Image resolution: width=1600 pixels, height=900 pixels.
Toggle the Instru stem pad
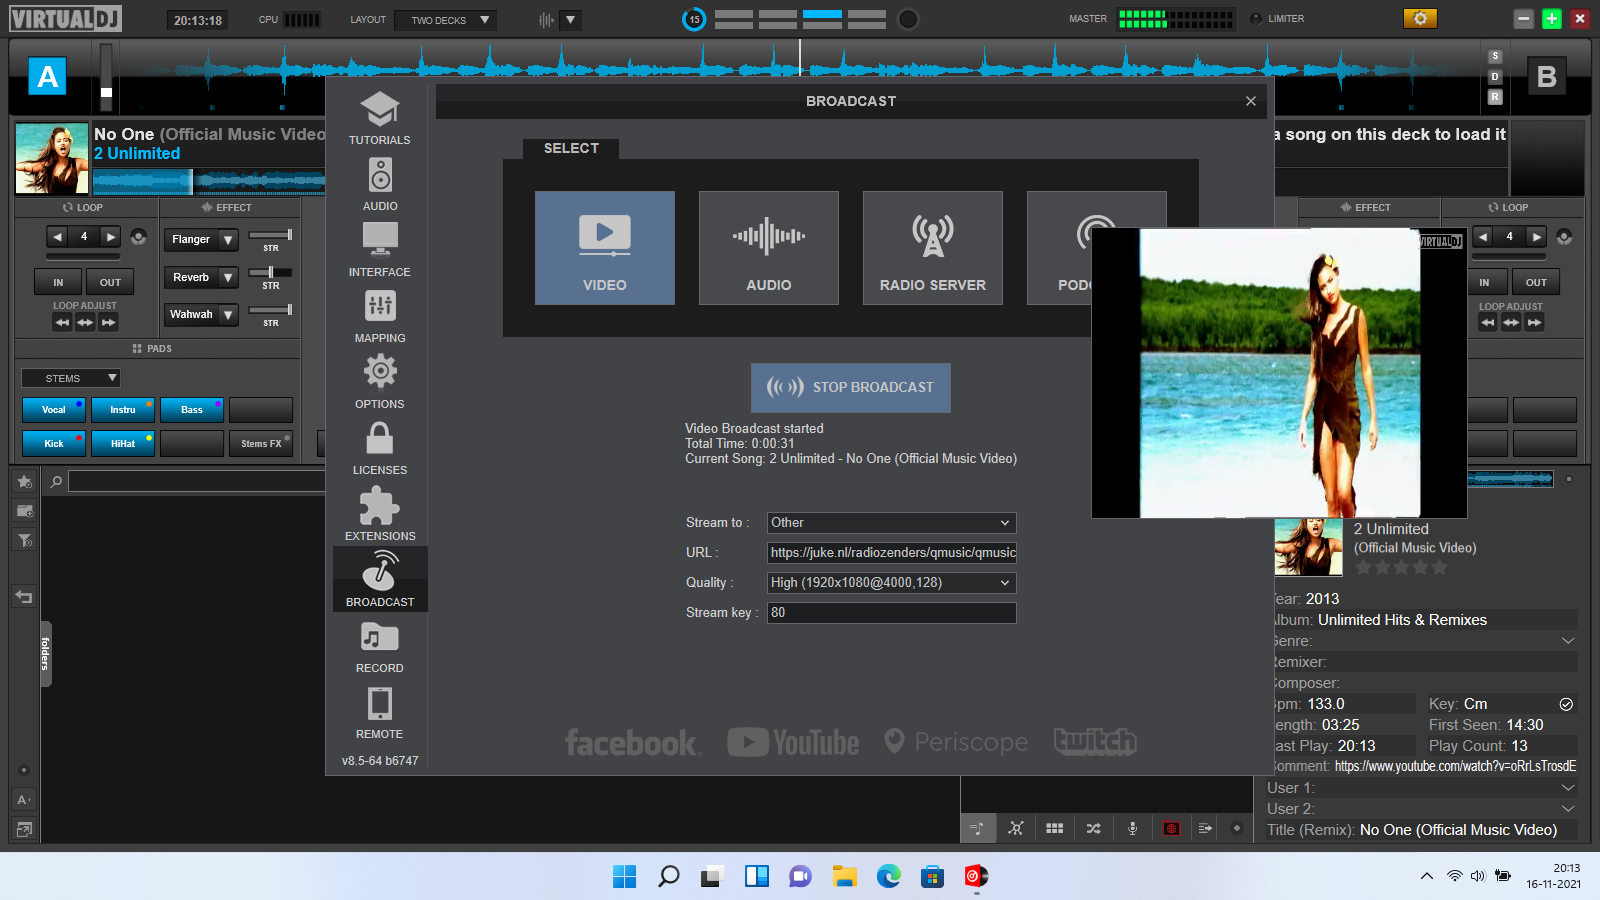point(123,410)
